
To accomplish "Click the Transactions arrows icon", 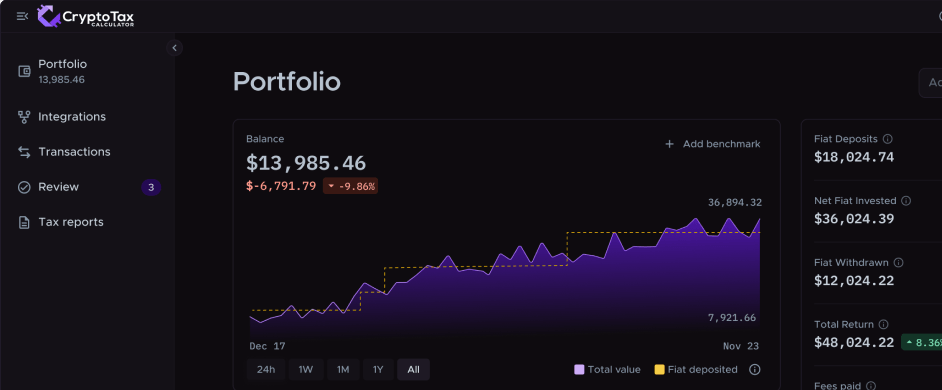I will pos(24,152).
